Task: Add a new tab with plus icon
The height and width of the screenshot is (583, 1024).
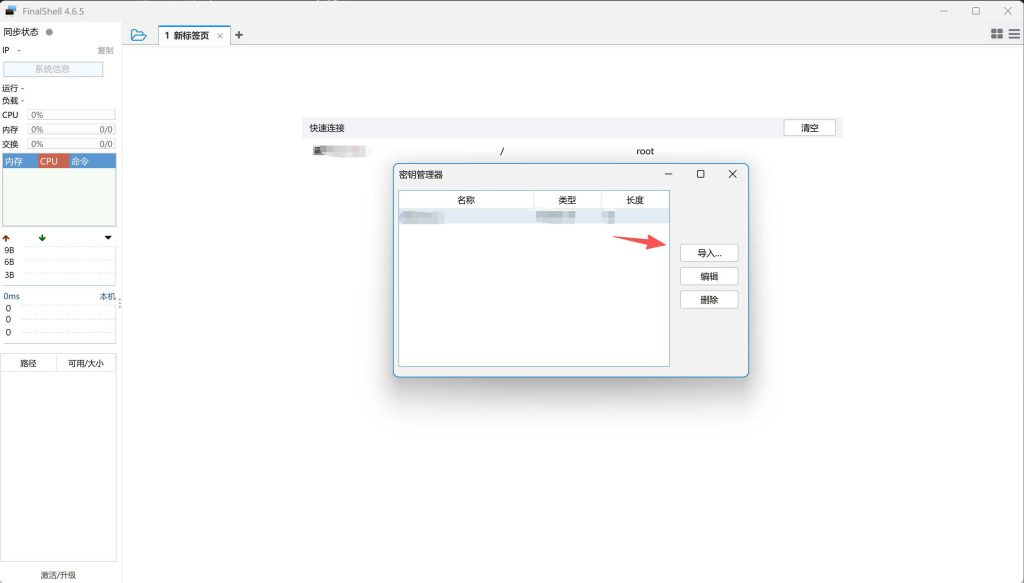Action: point(238,35)
